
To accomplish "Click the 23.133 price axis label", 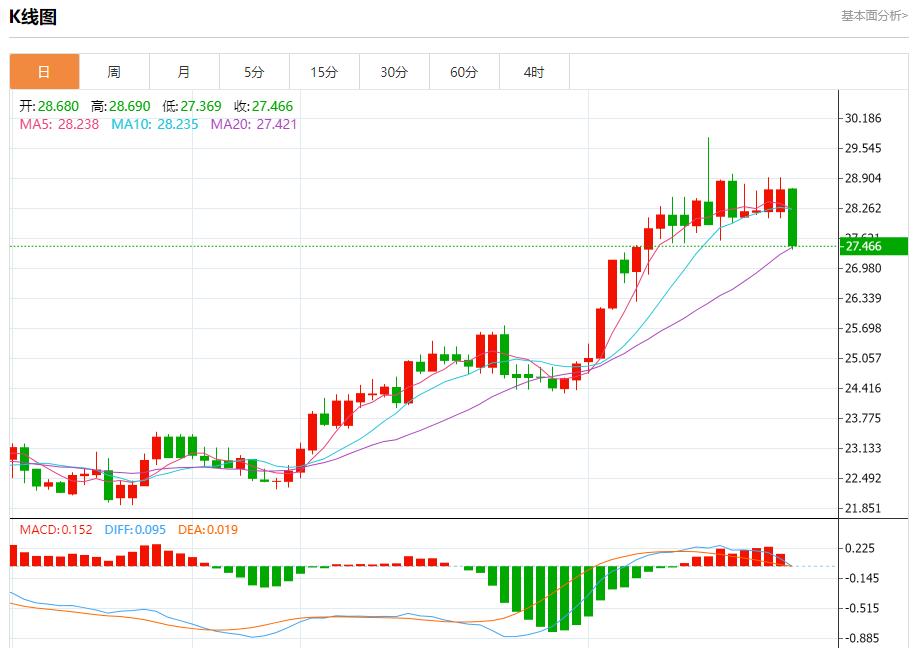I will tap(863, 449).
